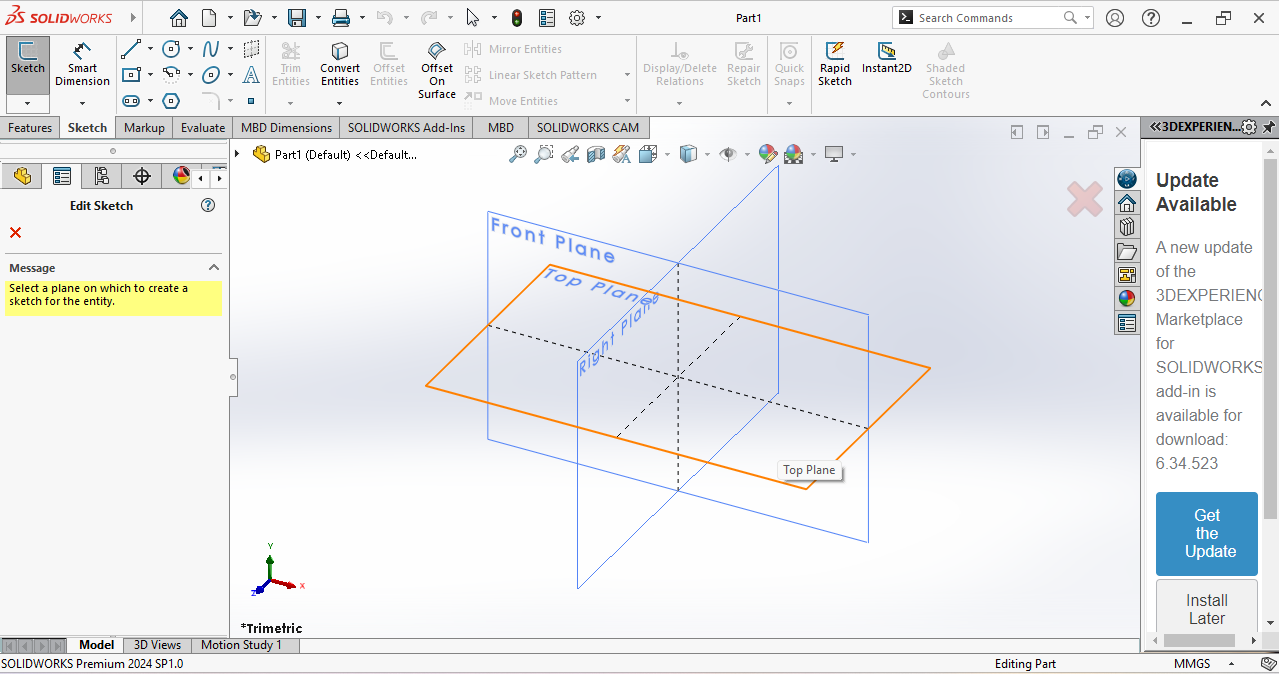Expand the Part1 flyout feature tree
This screenshot has height=674, width=1279.
tap(237, 154)
